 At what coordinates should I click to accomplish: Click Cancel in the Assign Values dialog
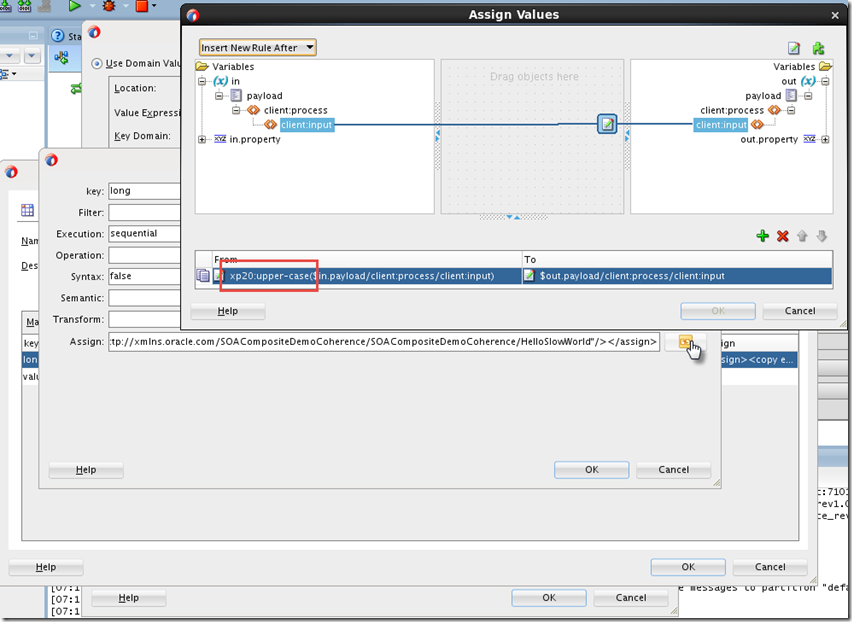799,311
